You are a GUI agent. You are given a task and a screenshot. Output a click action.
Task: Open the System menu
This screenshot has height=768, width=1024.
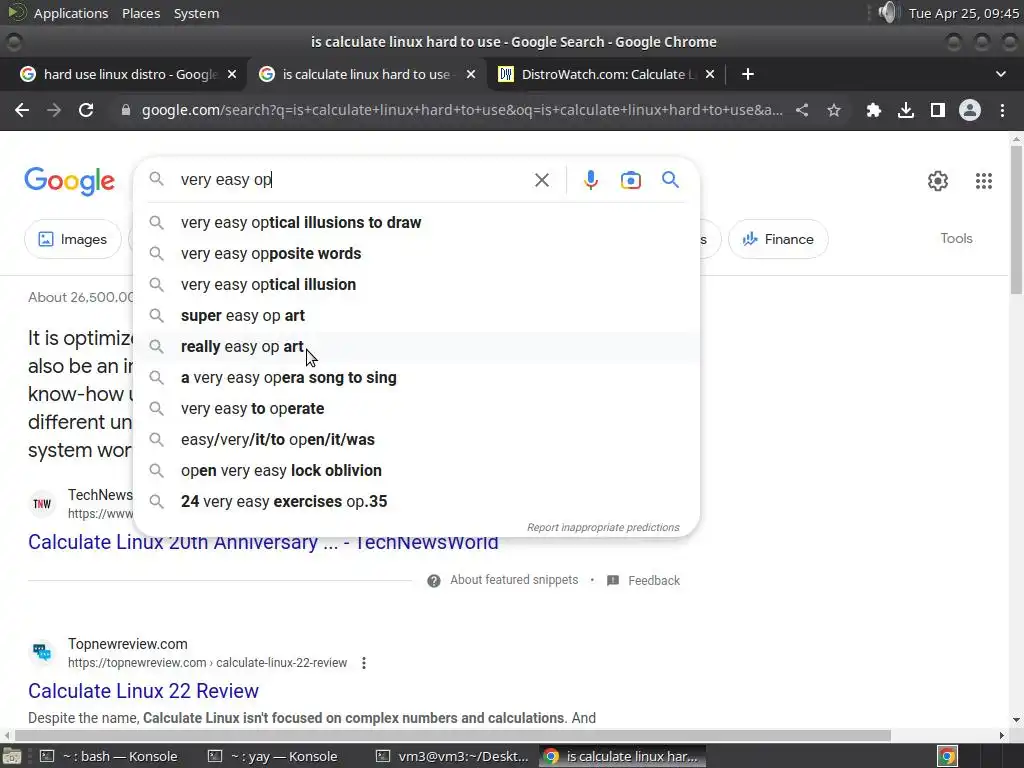click(196, 13)
